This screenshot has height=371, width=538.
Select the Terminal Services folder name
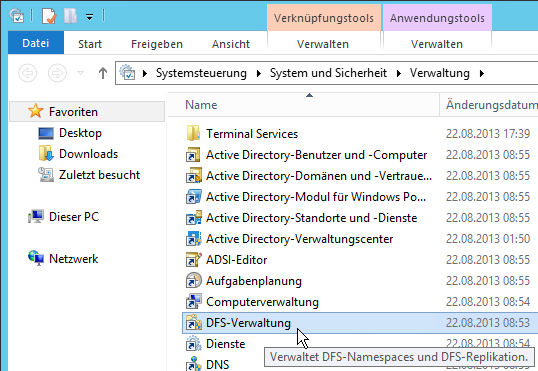coord(252,134)
